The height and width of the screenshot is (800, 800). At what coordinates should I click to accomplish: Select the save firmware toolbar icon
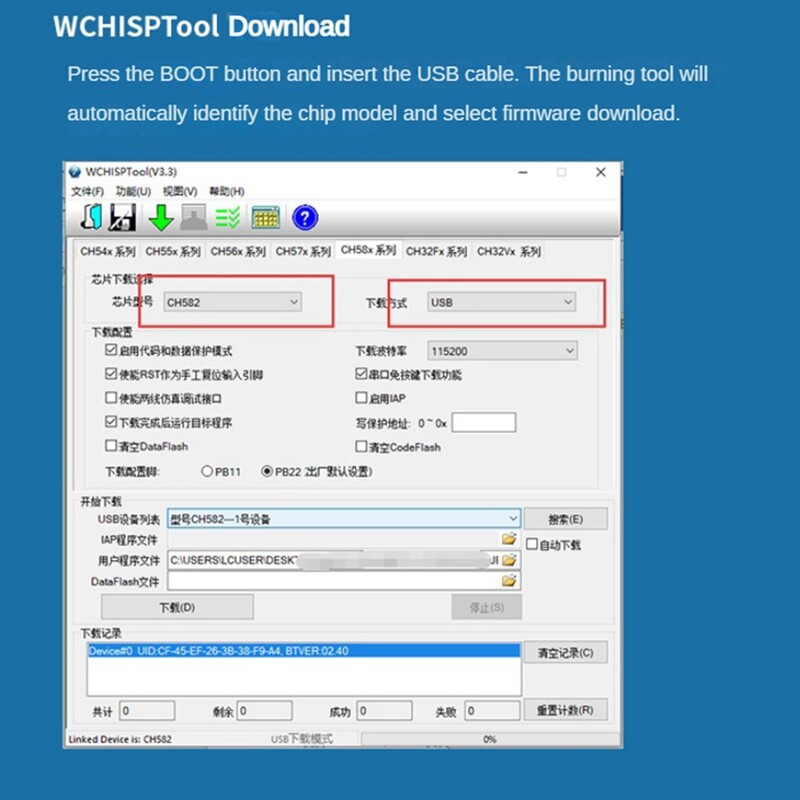tap(122, 216)
